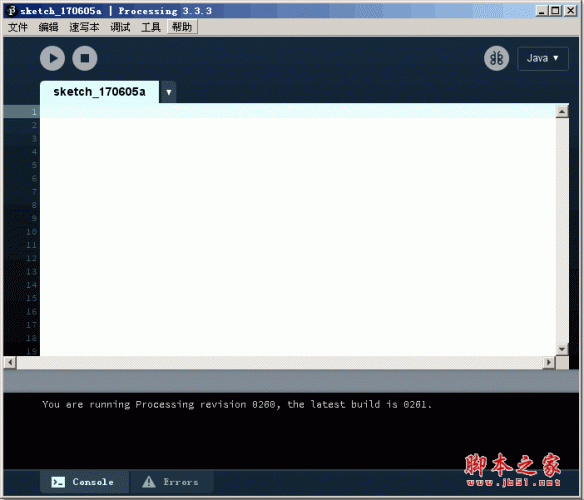
Task: Open the 编辑 menu
Action: 48,27
